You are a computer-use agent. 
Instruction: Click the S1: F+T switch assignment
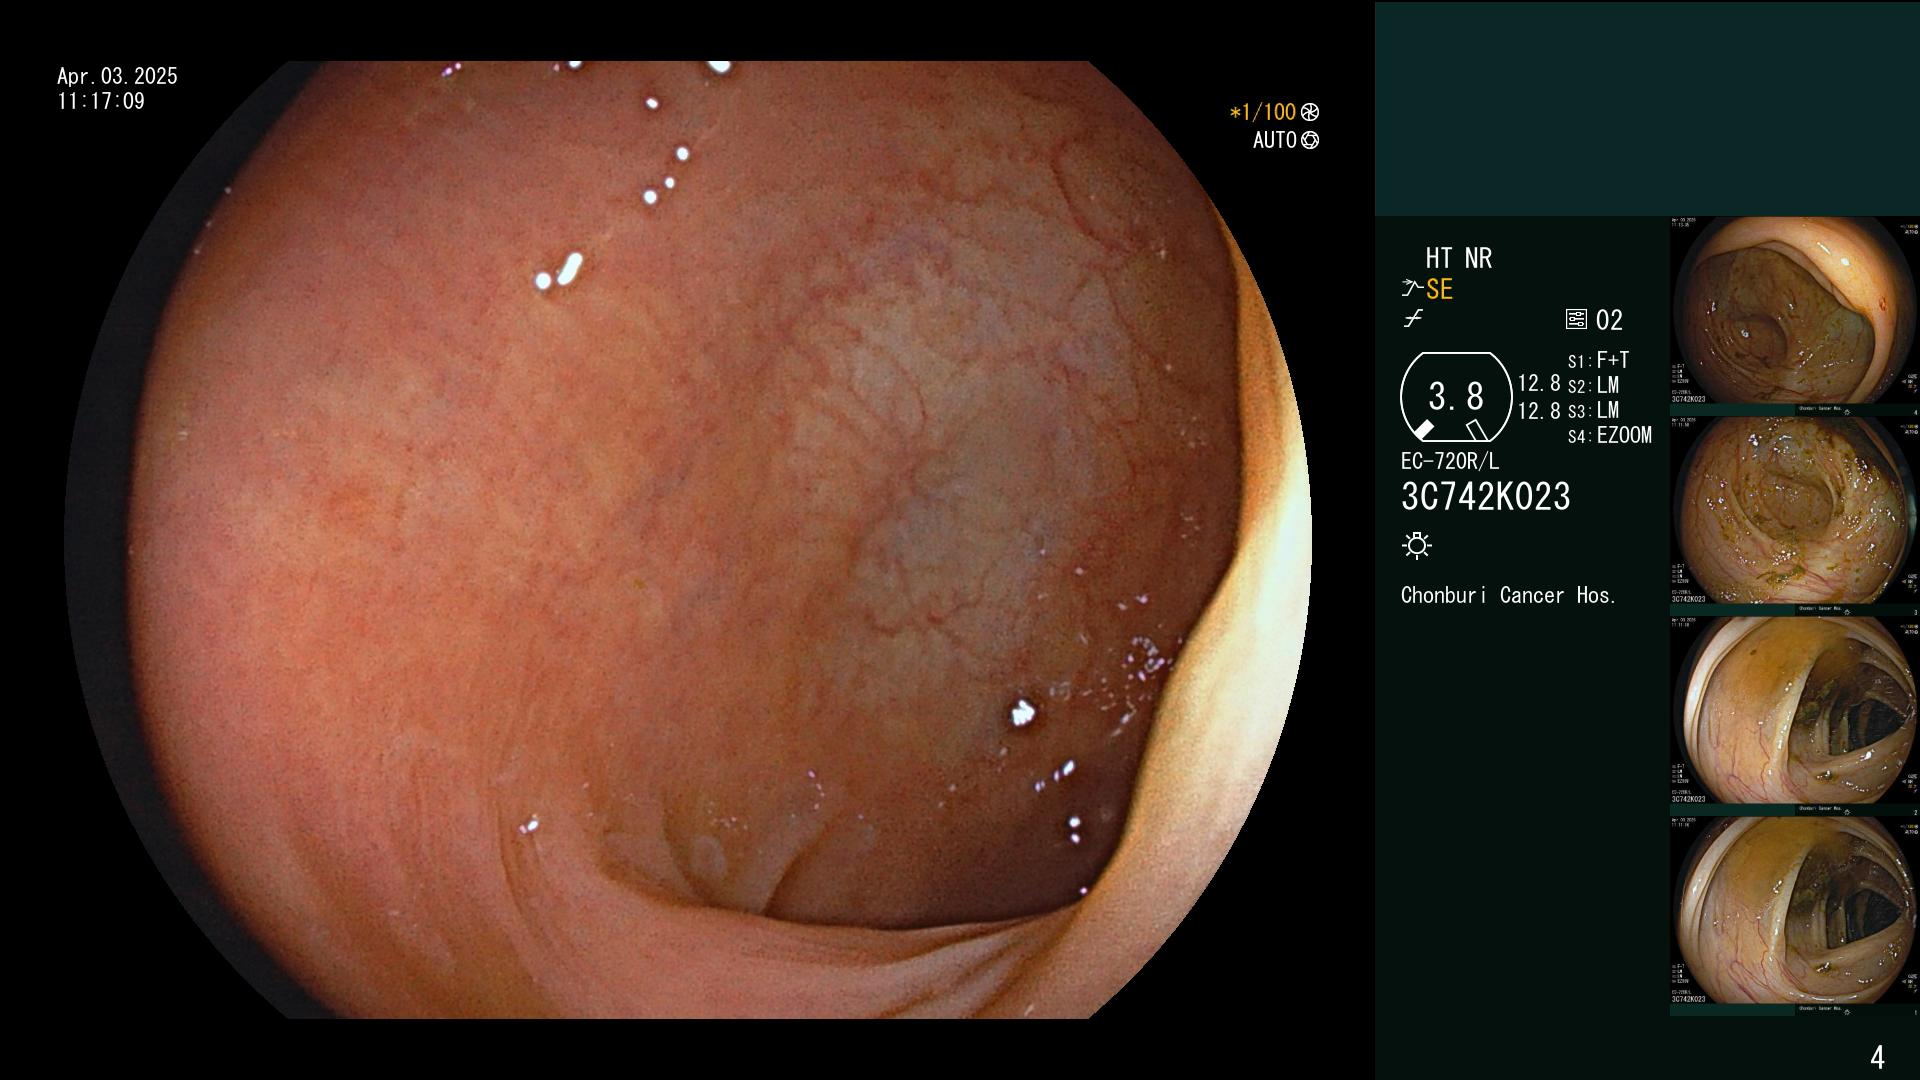coord(1598,360)
